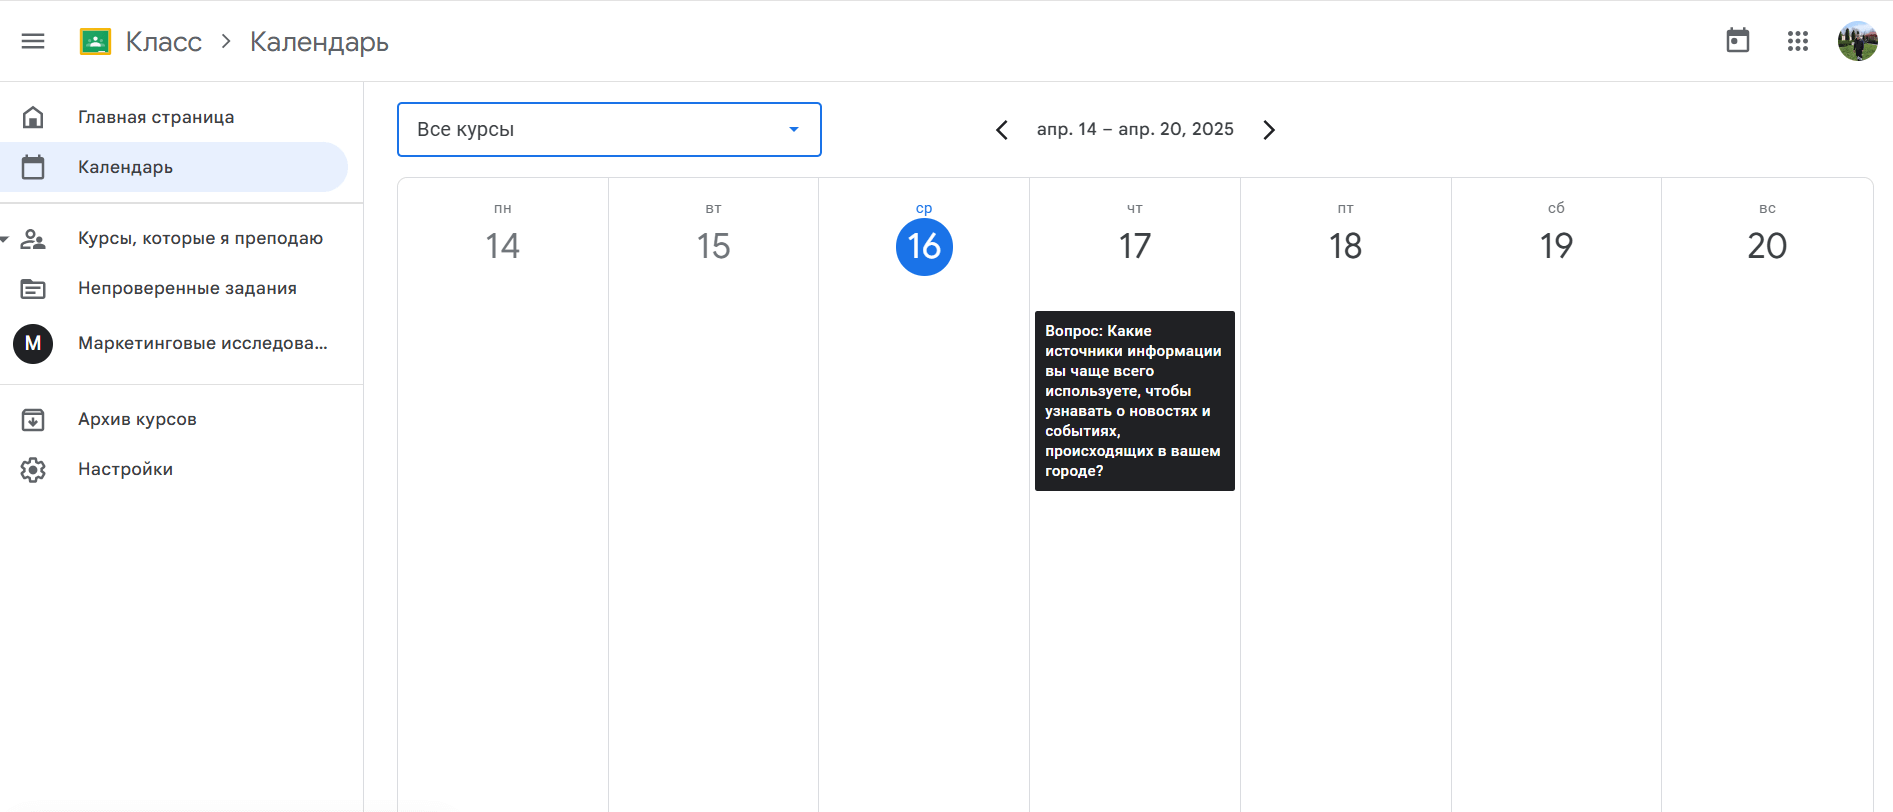
Task: Open the unreviewed assignments icon
Action: [33, 288]
